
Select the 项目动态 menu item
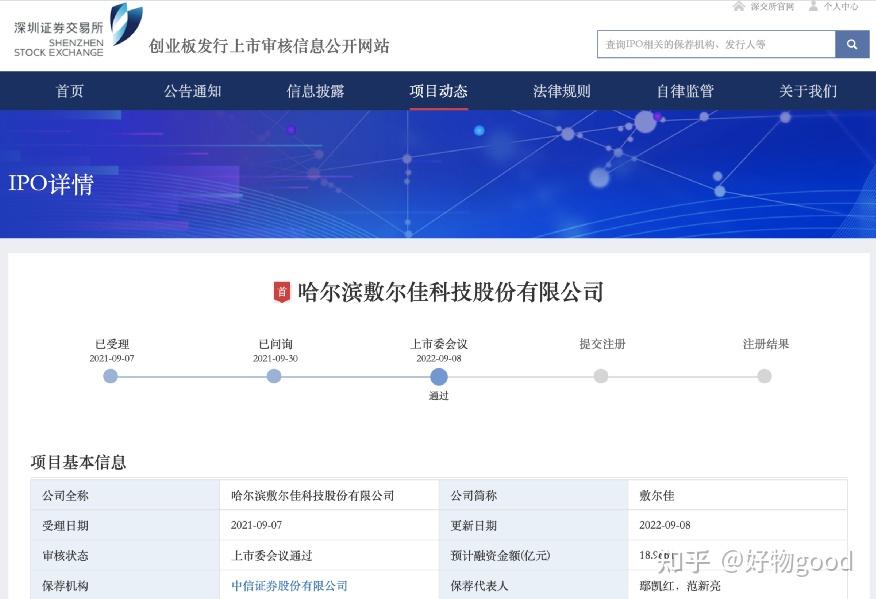point(439,91)
